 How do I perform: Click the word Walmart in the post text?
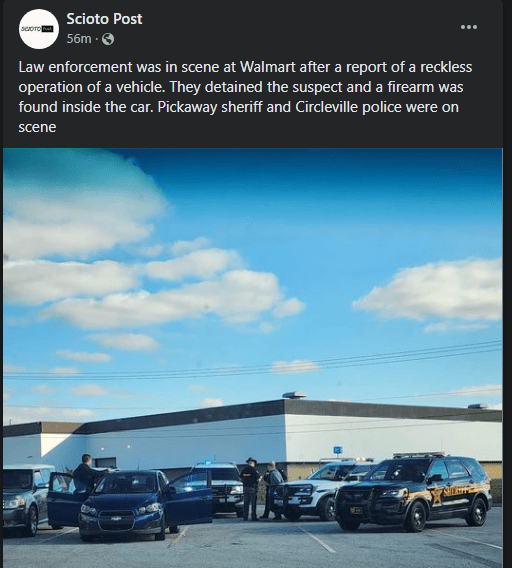click(268, 67)
